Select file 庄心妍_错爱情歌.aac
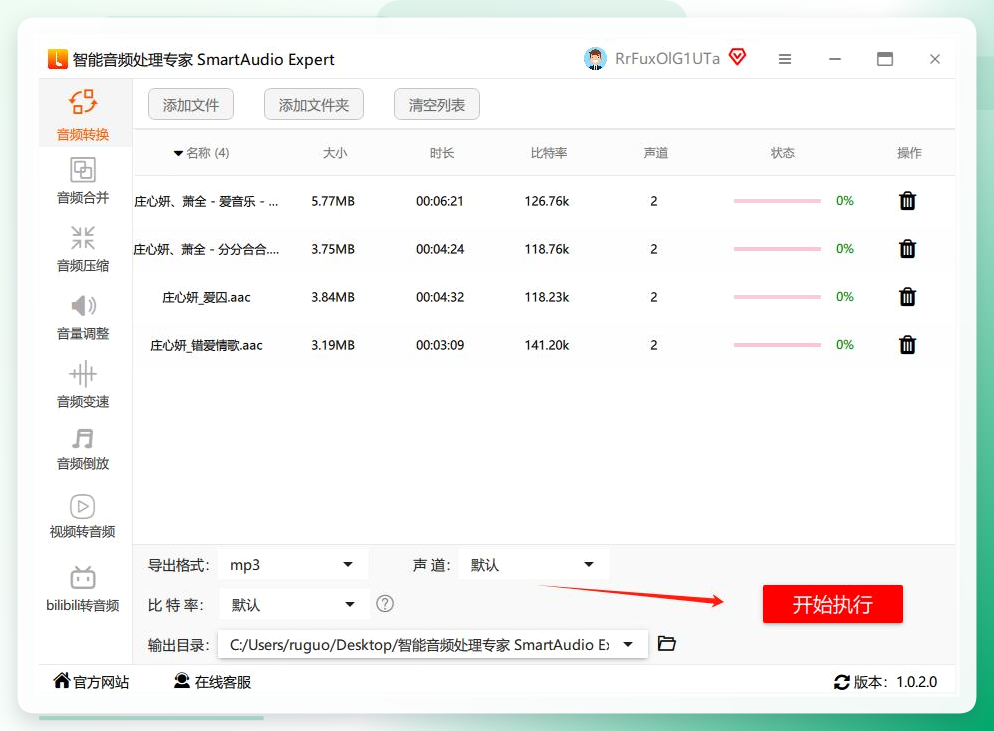Image resolution: width=994 pixels, height=731 pixels. pos(206,346)
